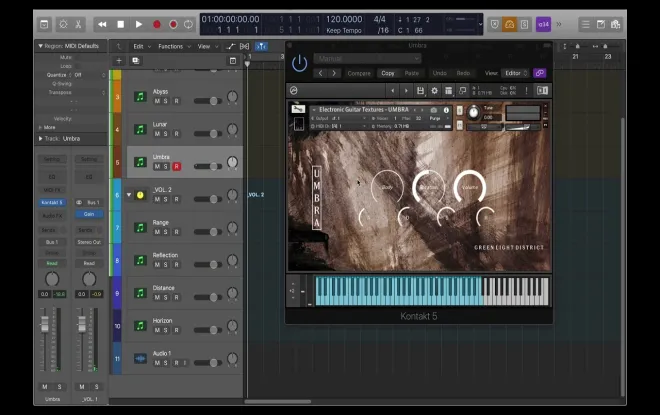Open the Display mode dropdown arrow

coord(480,24)
